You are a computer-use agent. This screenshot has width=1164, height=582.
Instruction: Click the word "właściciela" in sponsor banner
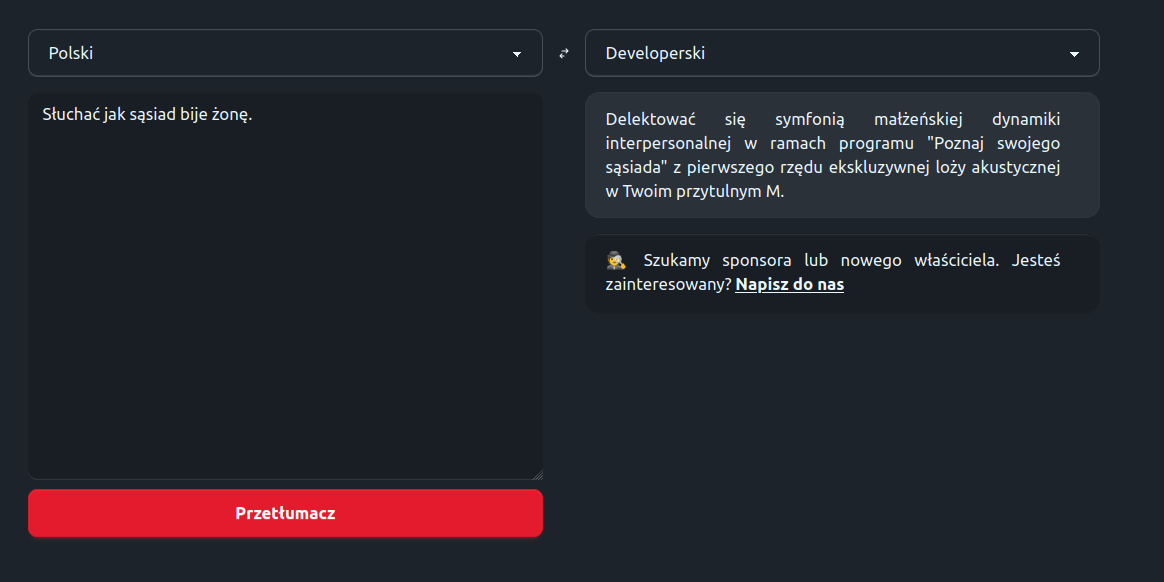(x=955, y=261)
